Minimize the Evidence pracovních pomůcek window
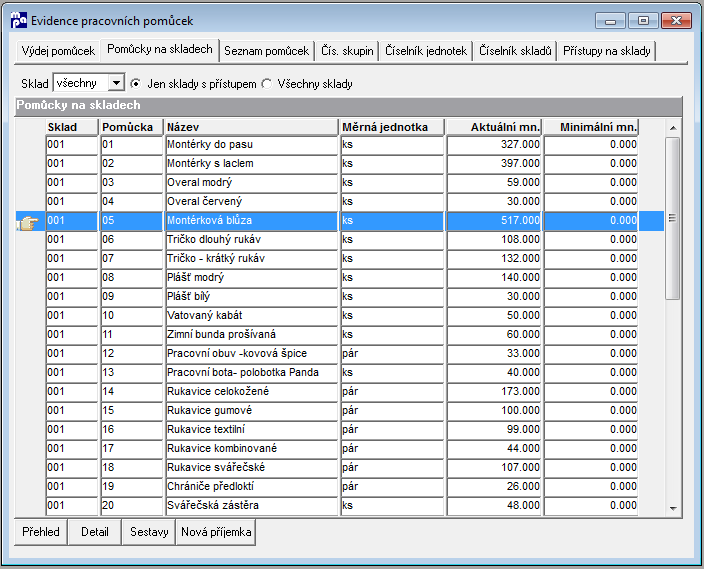This screenshot has height=569, width=704. (x=610, y=21)
